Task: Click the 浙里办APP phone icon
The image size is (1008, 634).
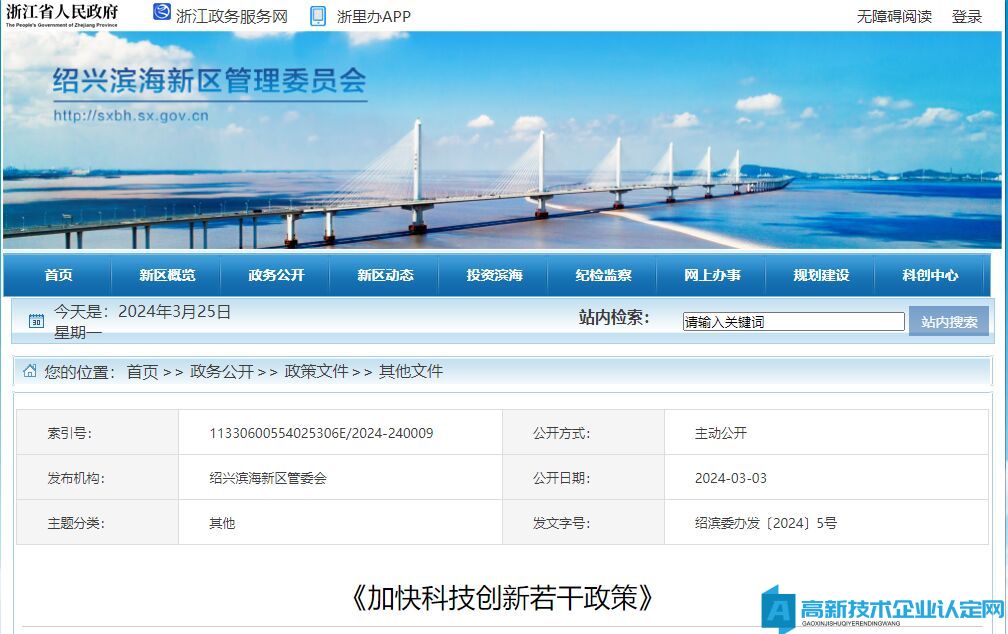Action: click(x=318, y=16)
